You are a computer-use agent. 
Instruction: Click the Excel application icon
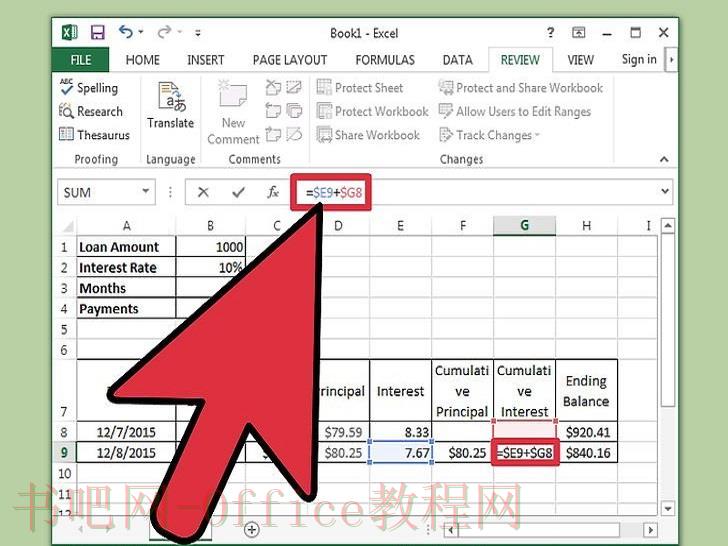click(70, 33)
